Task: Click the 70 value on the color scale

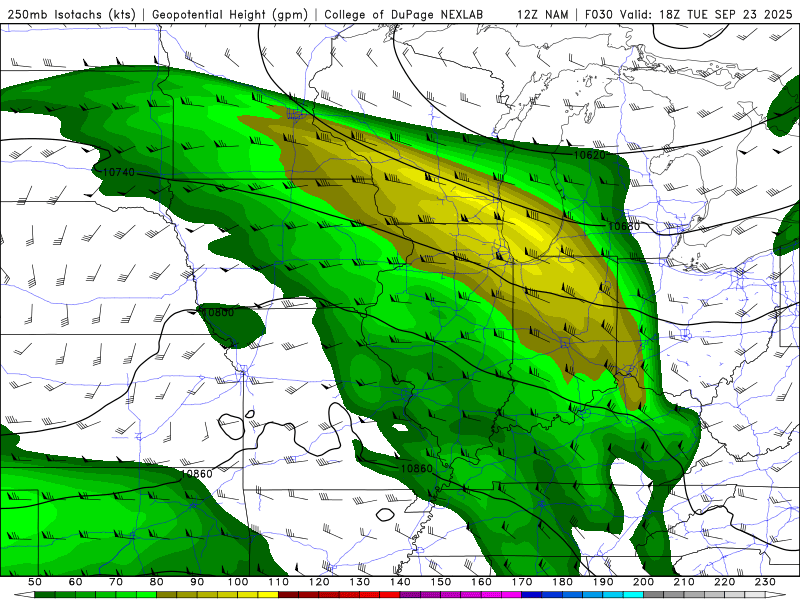Action: (116, 582)
